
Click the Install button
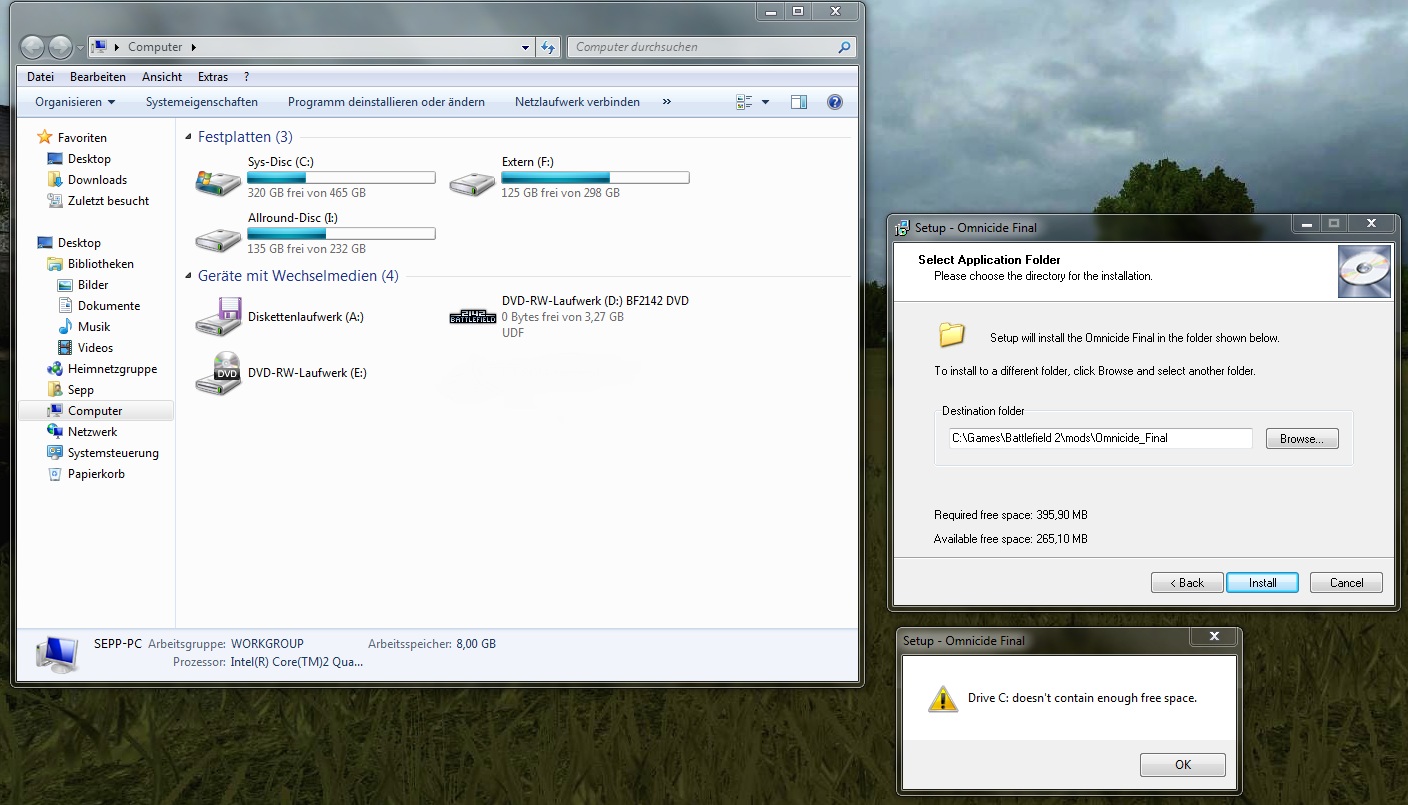(x=1262, y=583)
